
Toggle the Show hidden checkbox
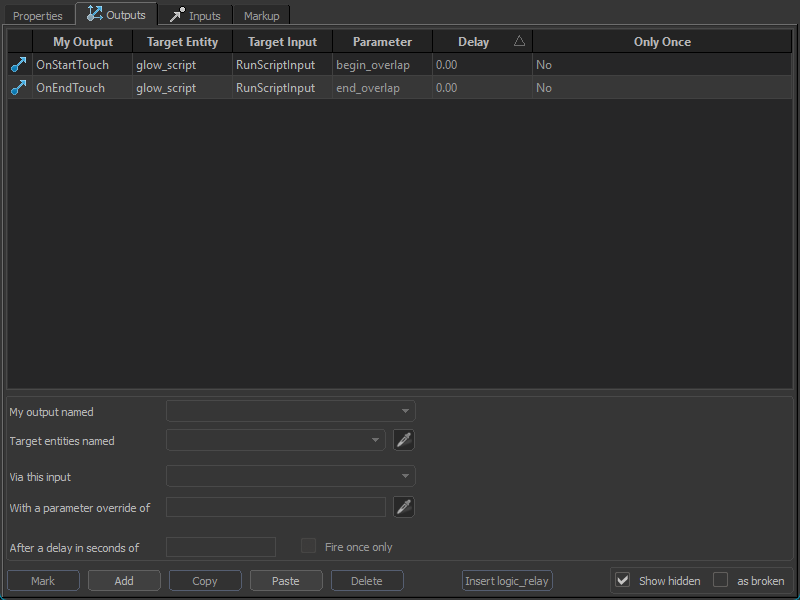(623, 581)
